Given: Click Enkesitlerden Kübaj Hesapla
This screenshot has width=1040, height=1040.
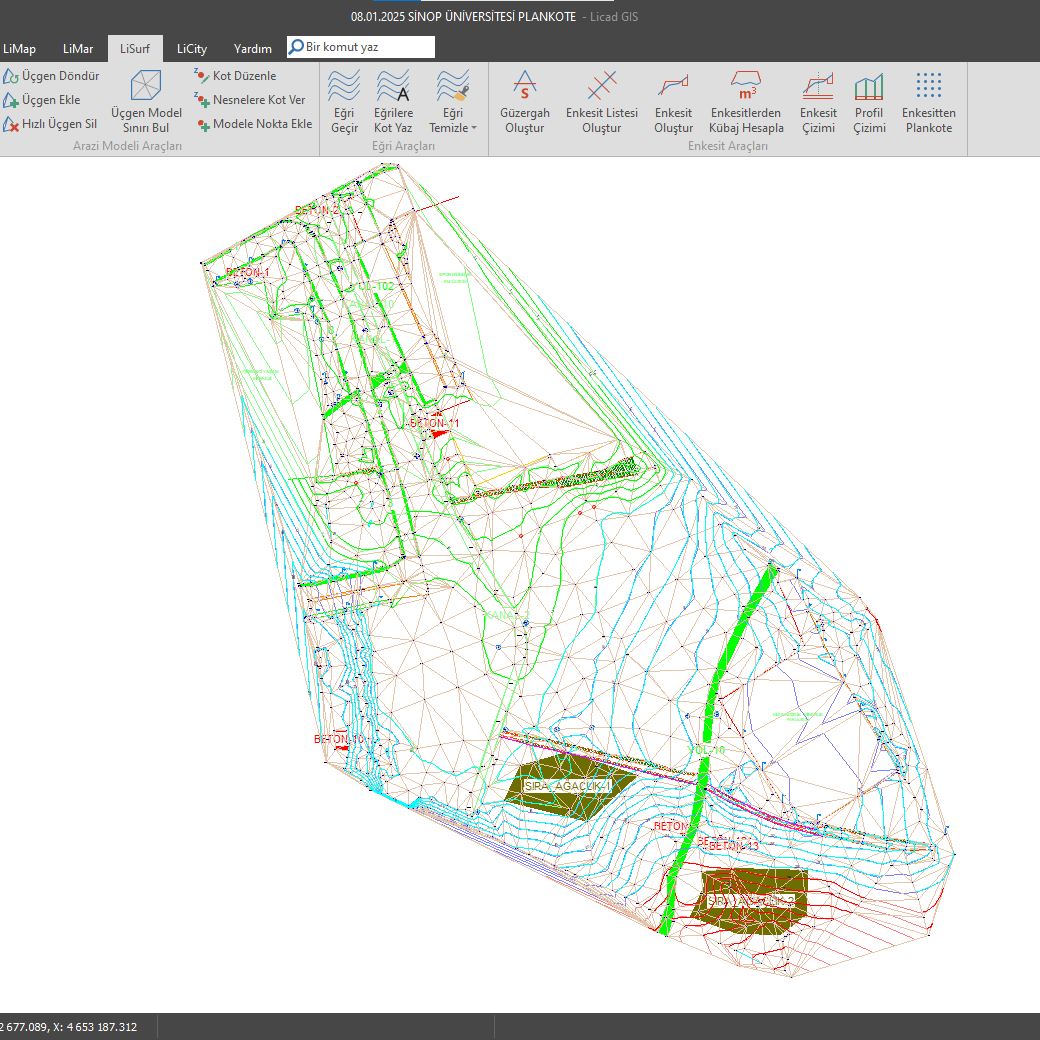Looking at the screenshot, I should 746,101.
